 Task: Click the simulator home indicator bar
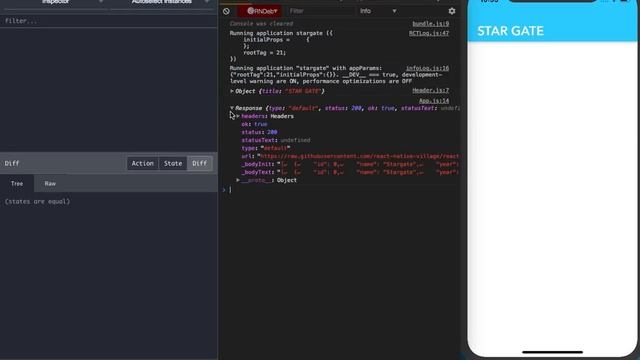(552, 352)
